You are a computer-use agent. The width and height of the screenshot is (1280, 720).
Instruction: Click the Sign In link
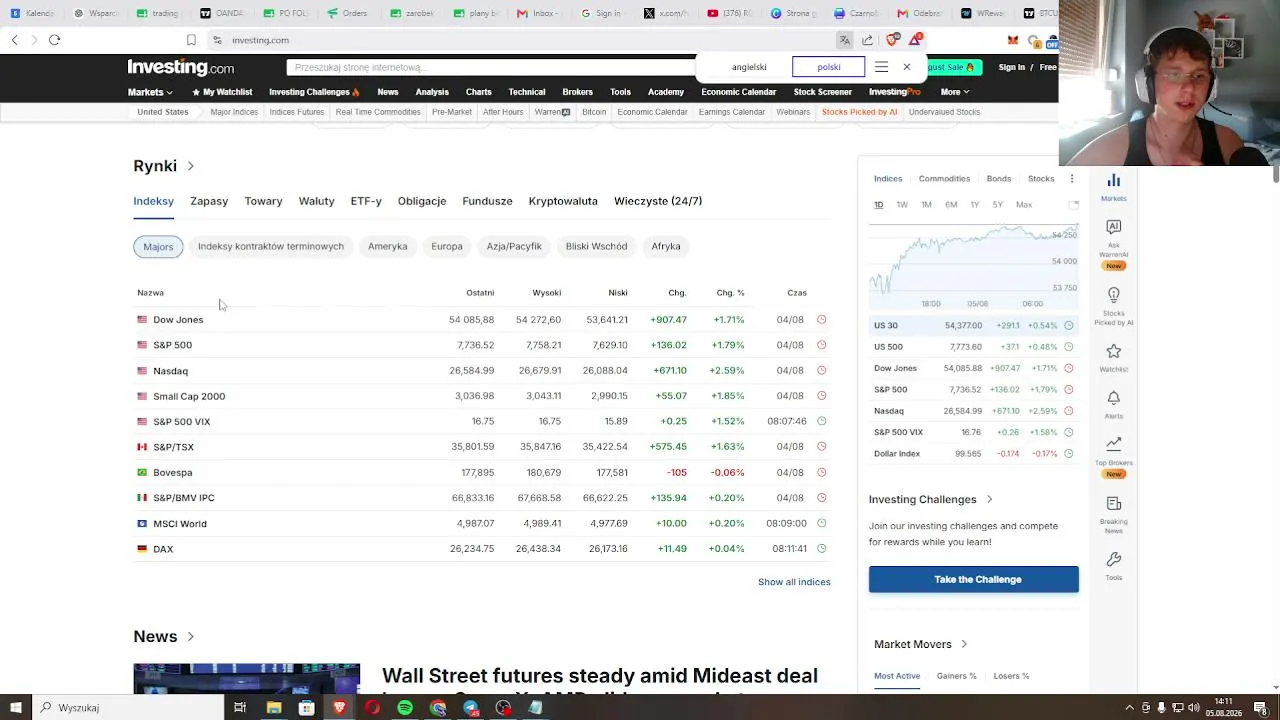pyautogui.click(x=1012, y=67)
